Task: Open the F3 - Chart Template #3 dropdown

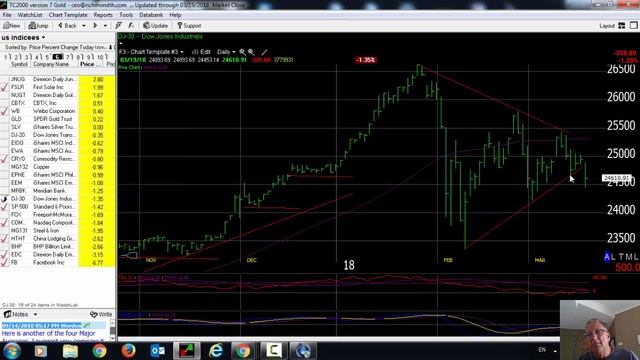Action: pos(151,52)
